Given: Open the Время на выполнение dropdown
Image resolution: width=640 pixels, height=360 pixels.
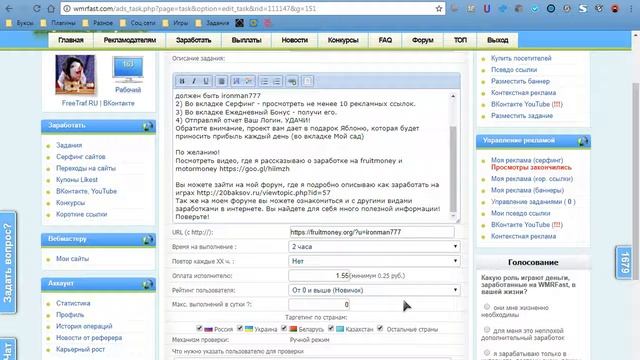Looking at the screenshot, I should click(374, 247).
